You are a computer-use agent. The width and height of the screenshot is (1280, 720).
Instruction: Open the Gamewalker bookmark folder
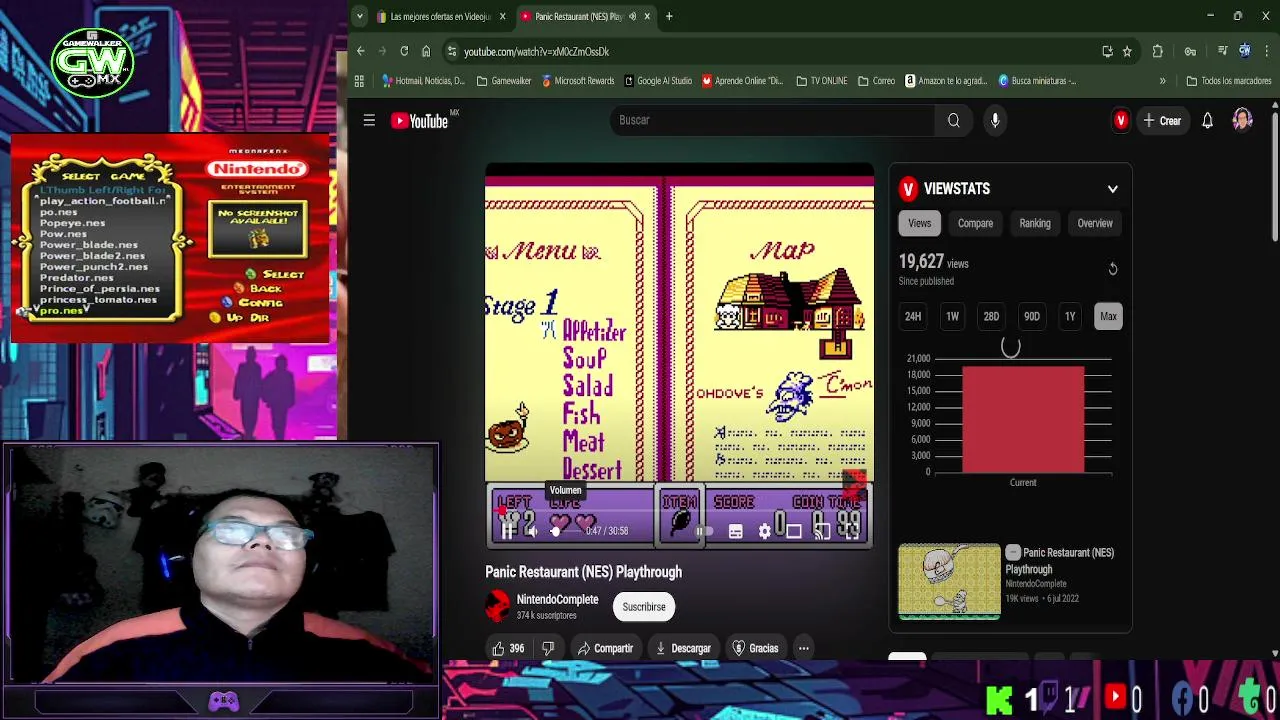coord(504,81)
